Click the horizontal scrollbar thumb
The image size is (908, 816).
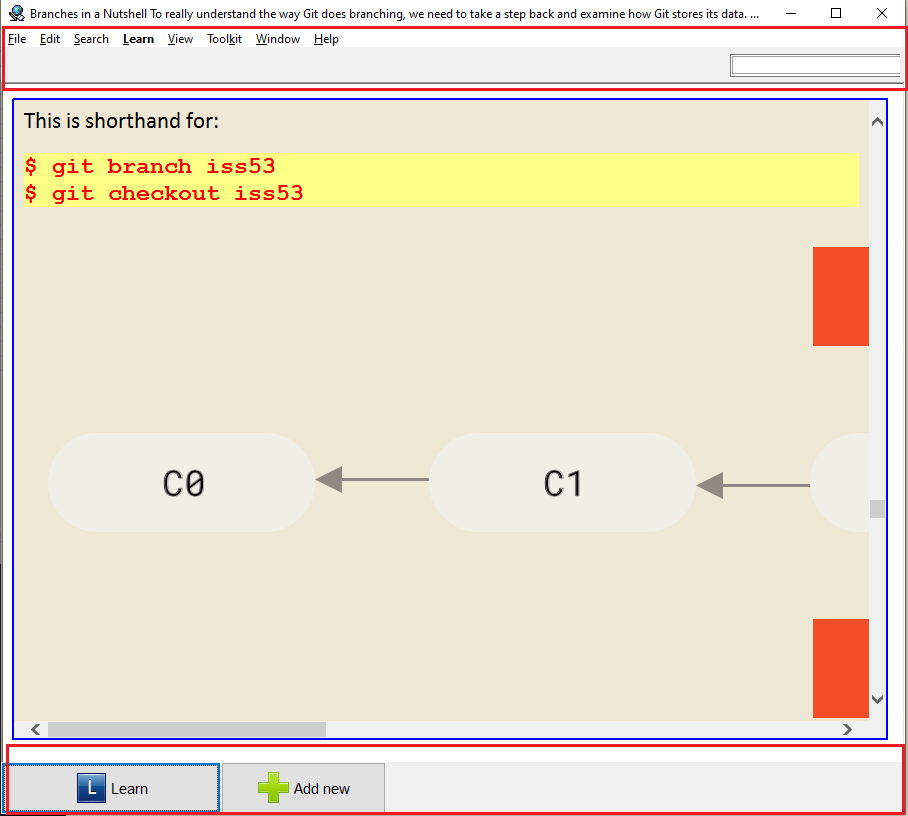click(x=187, y=730)
